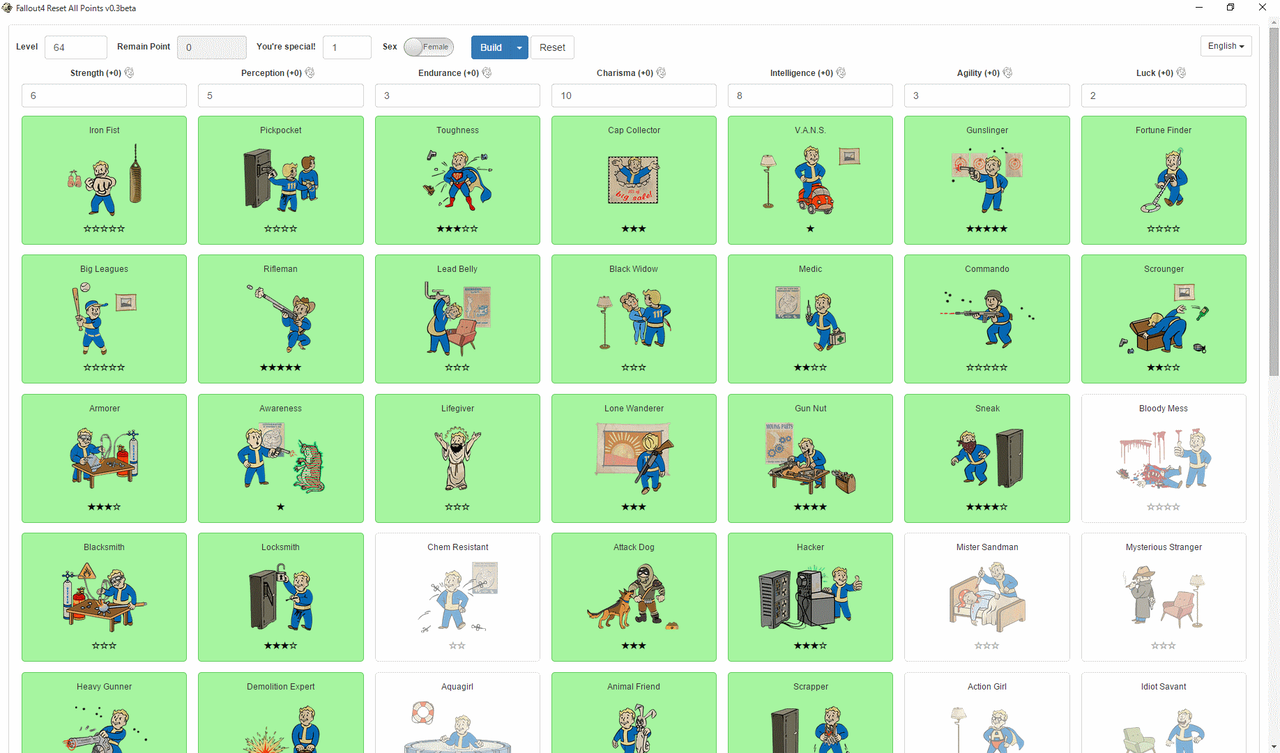
Task: Select the Iron Fist perk illustration
Action: (104, 180)
